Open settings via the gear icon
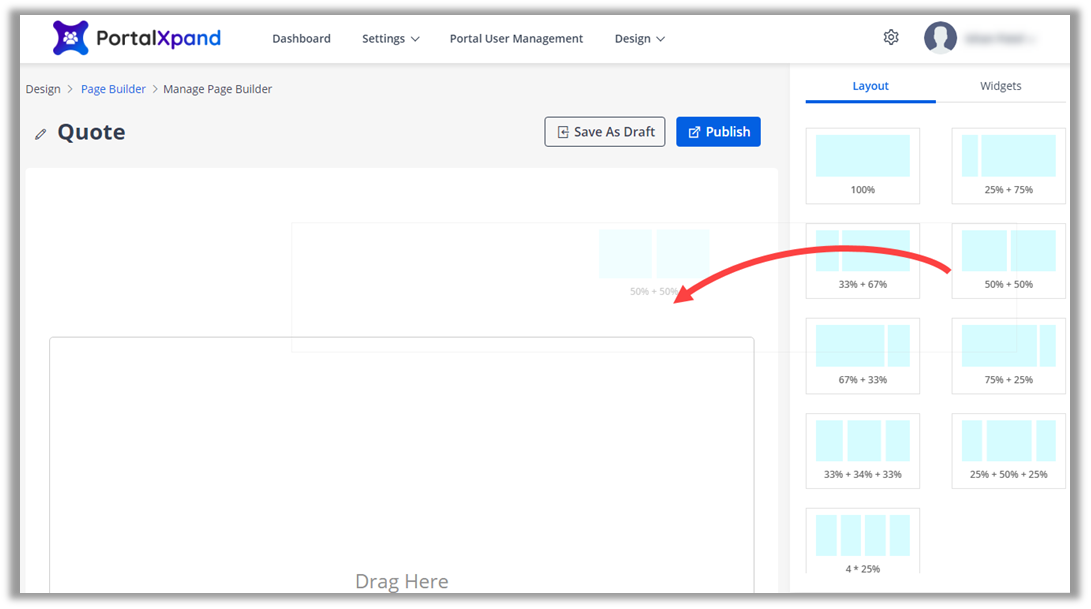The height and width of the screenshot is (609, 1091). tap(891, 38)
